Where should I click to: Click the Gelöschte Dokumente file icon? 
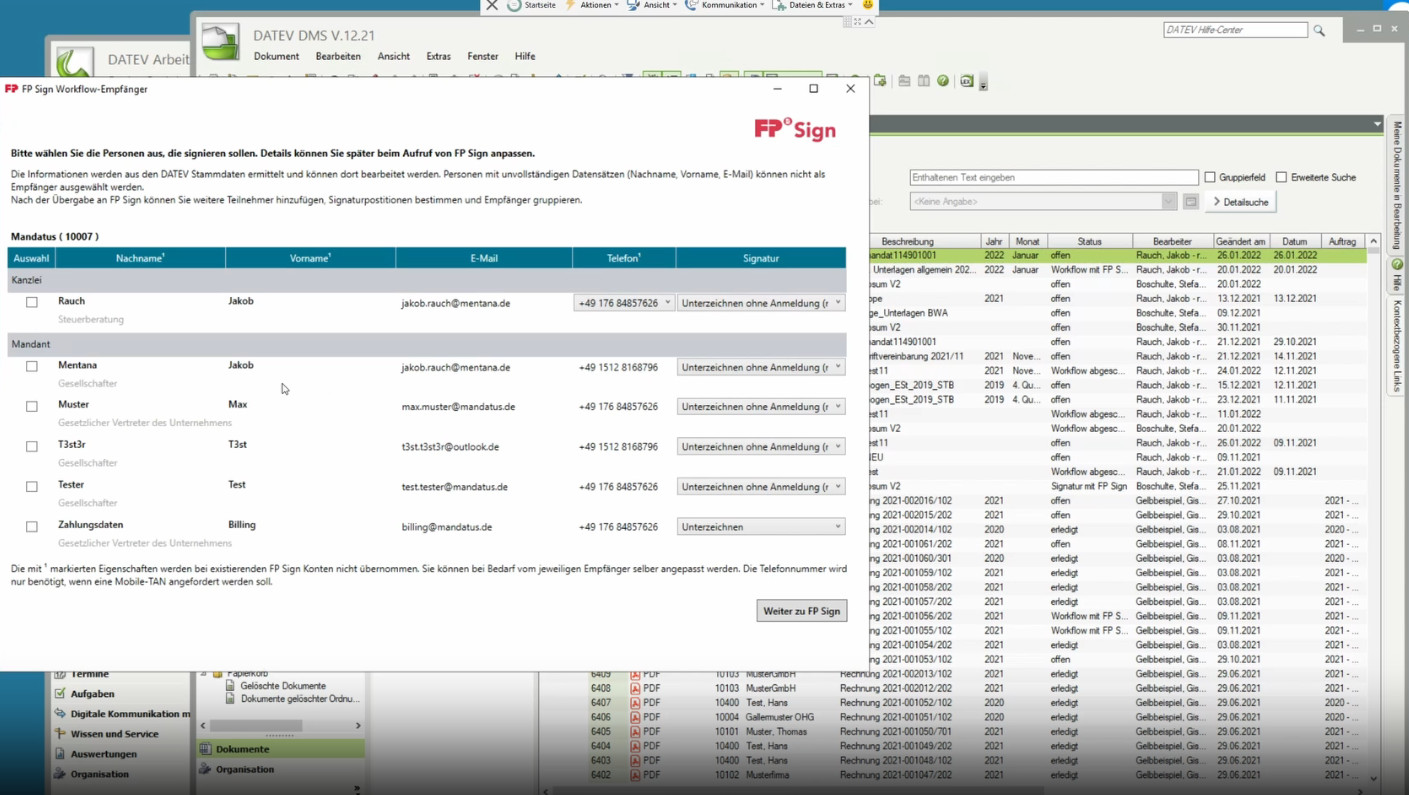(231, 686)
